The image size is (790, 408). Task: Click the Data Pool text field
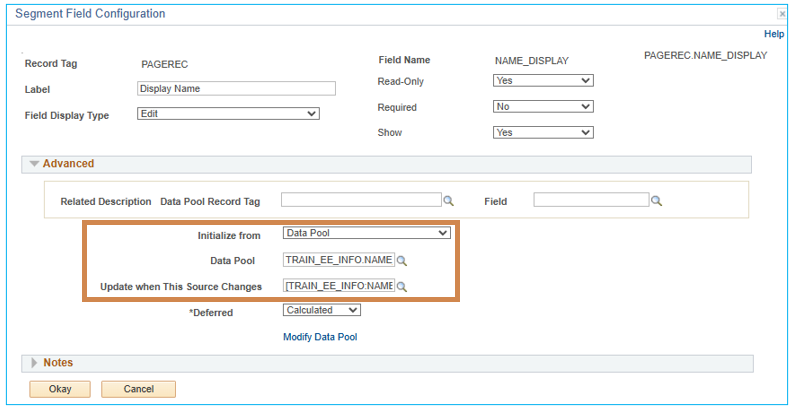(339, 260)
